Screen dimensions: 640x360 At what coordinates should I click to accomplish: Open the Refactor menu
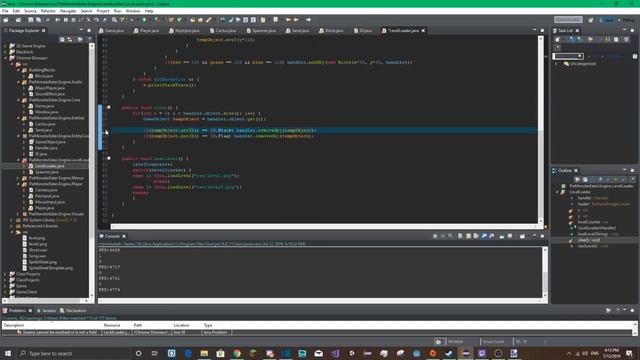pos(48,11)
